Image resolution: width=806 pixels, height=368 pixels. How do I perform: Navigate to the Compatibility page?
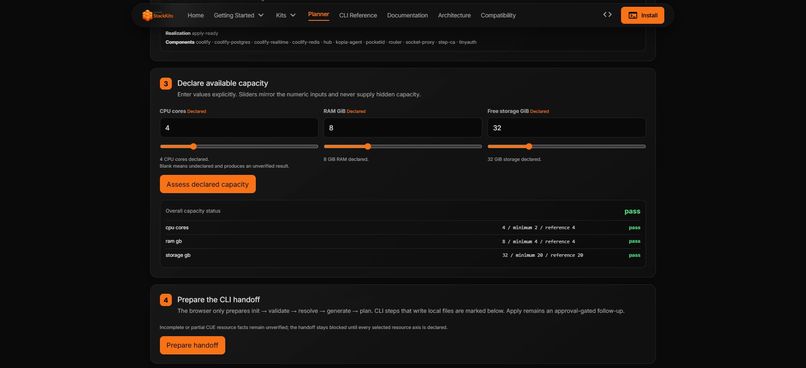498,15
